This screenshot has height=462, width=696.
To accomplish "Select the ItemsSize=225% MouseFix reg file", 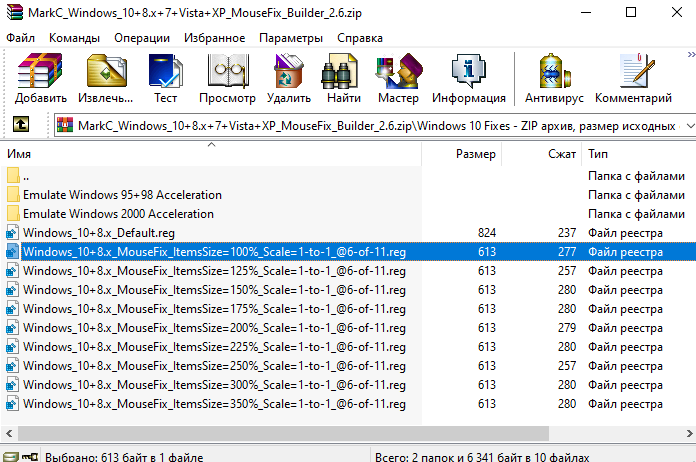I will click(214, 347).
